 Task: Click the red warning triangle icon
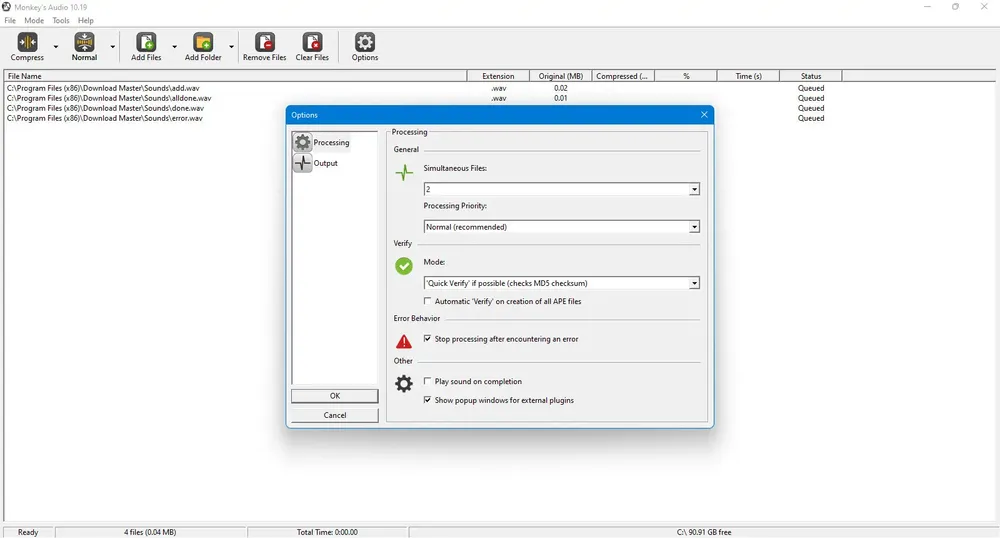pos(404,342)
